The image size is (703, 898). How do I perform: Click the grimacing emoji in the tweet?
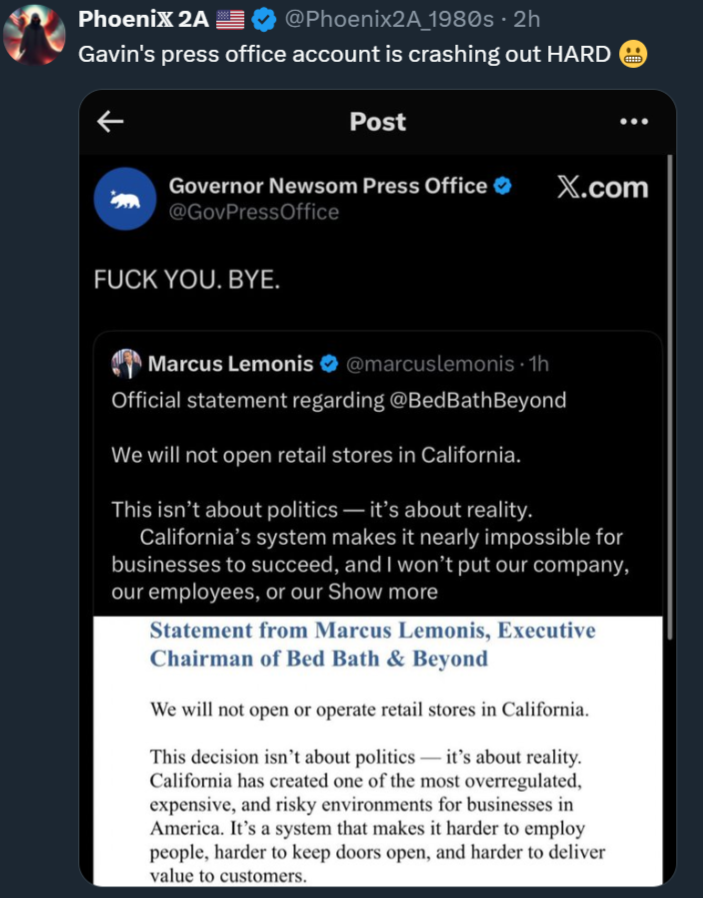pyautogui.click(x=633, y=54)
